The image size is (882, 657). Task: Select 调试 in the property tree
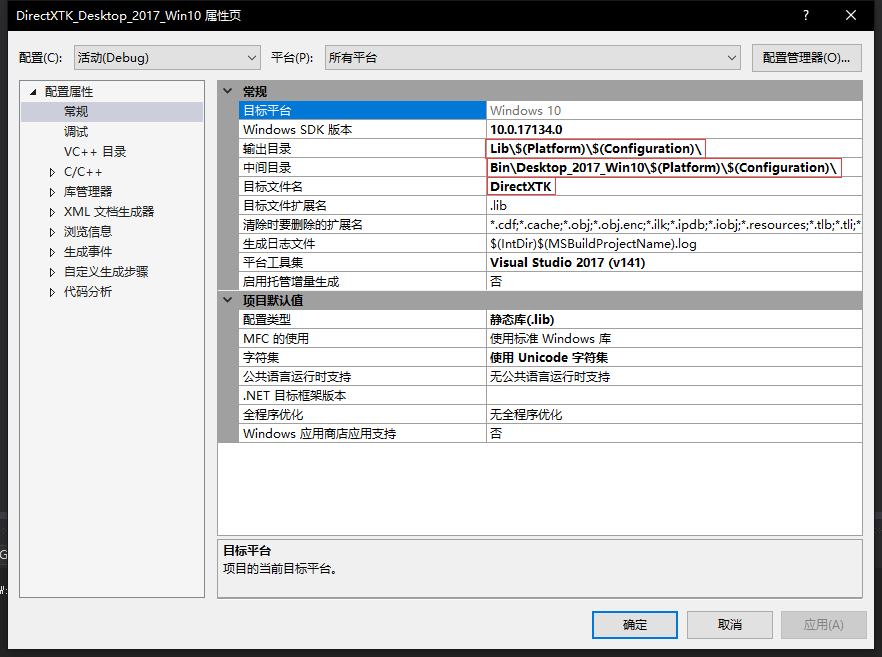76,132
